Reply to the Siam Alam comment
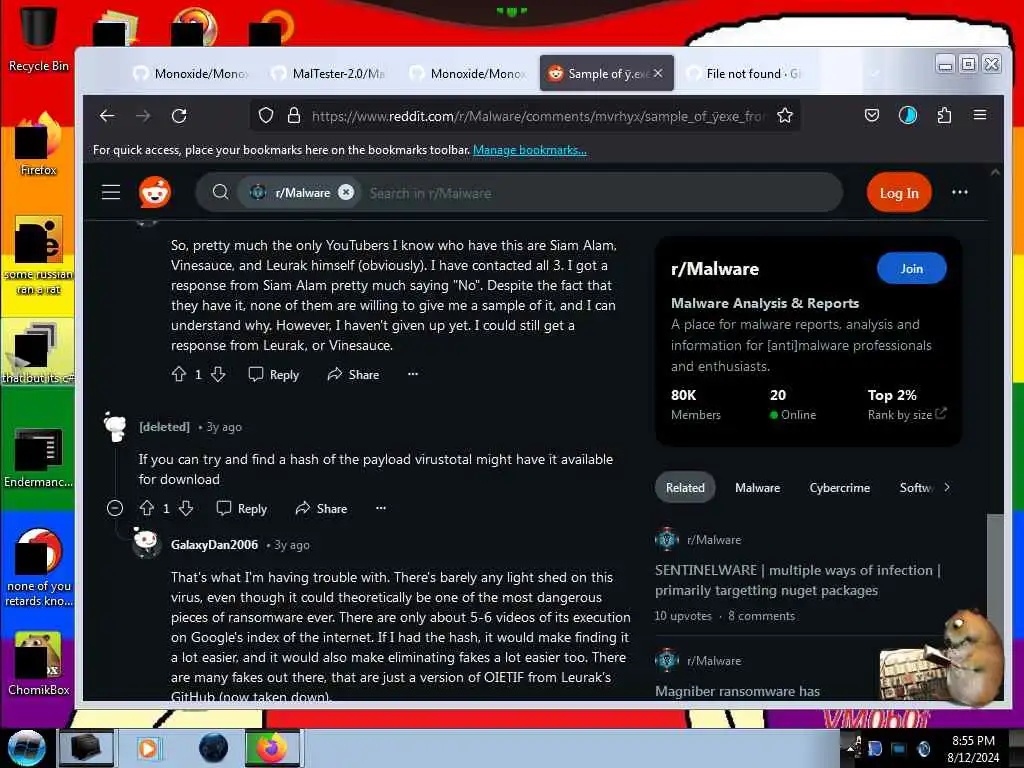The image size is (1024, 768). (x=274, y=374)
